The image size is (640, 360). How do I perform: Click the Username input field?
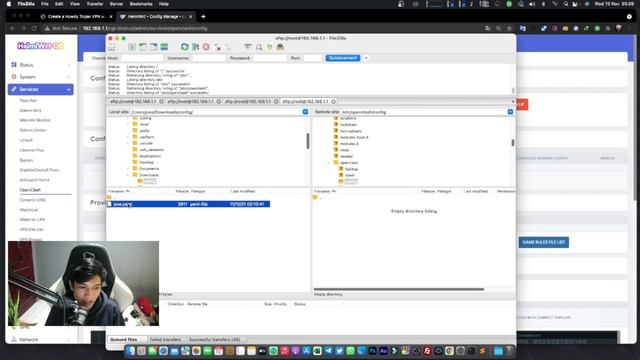click(x=208, y=58)
